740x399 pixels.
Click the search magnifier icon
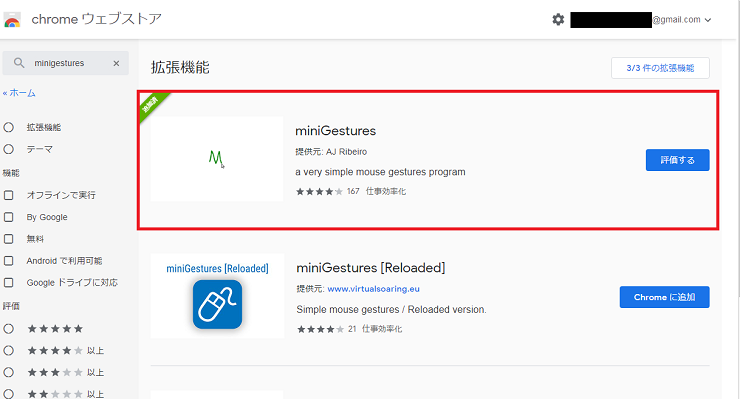[x=19, y=63]
